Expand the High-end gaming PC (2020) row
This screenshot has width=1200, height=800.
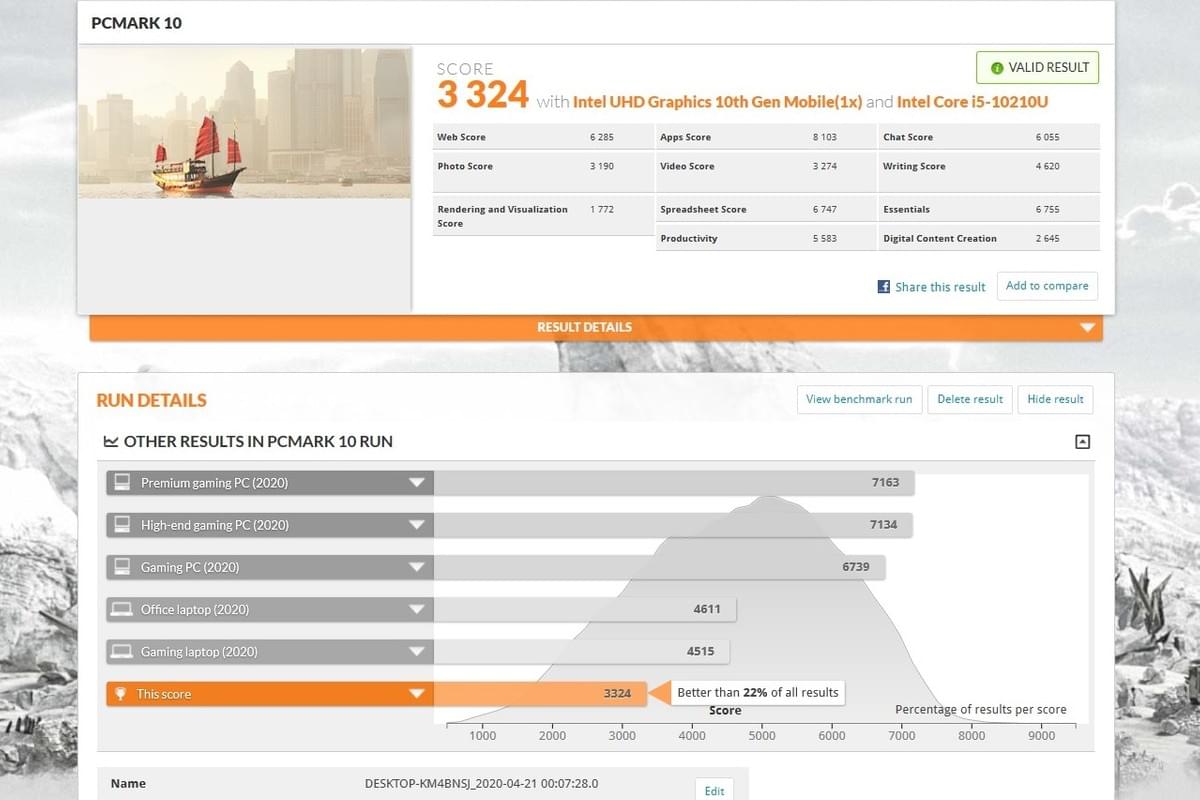(x=417, y=525)
